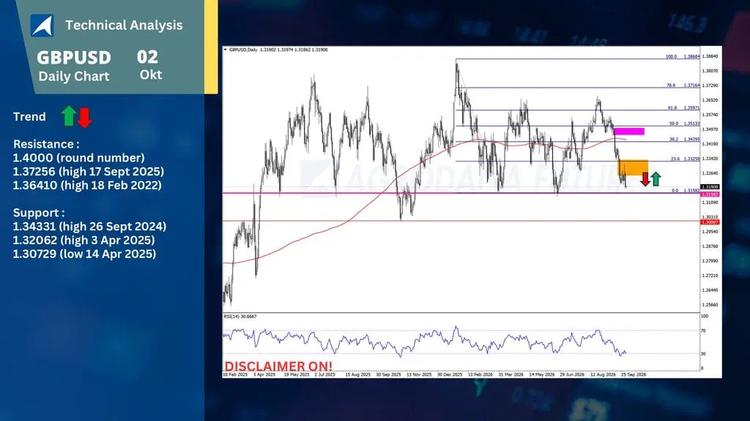This screenshot has width=750, height=421.
Task: Click the '25 Sep 2026' date axis label
Action: [x=633, y=375]
